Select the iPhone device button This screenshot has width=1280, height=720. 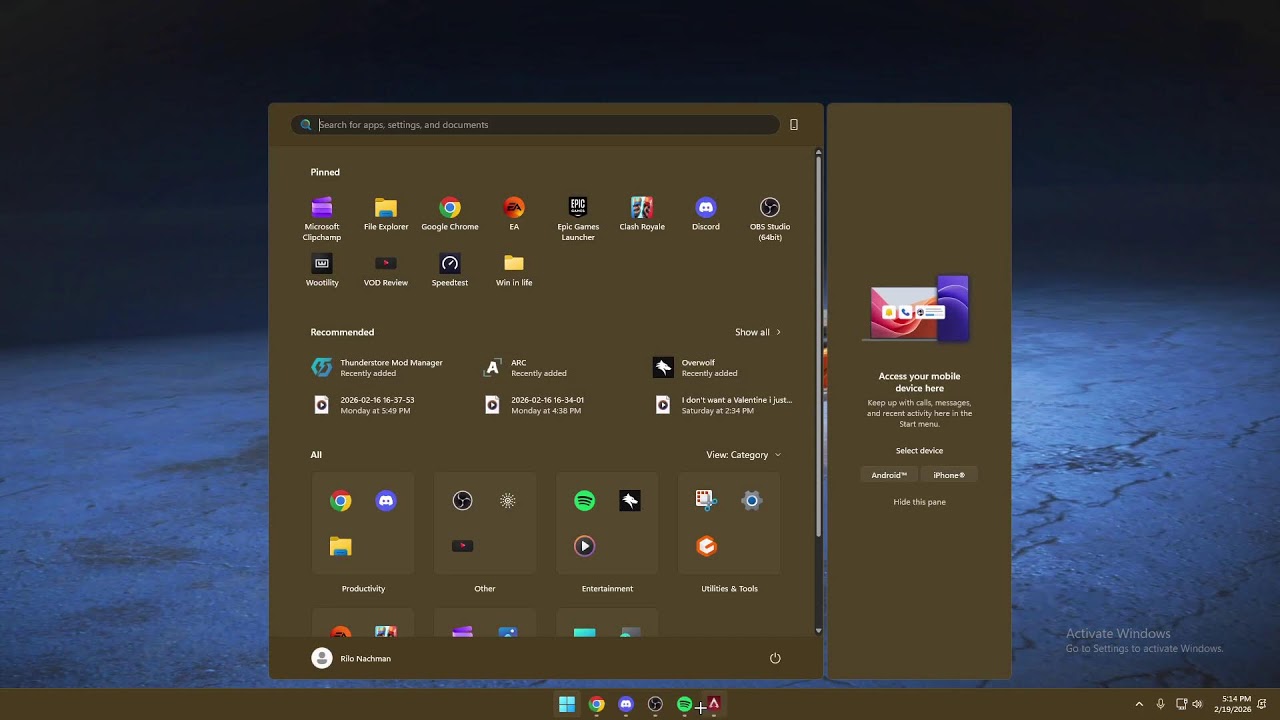(949, 475)
